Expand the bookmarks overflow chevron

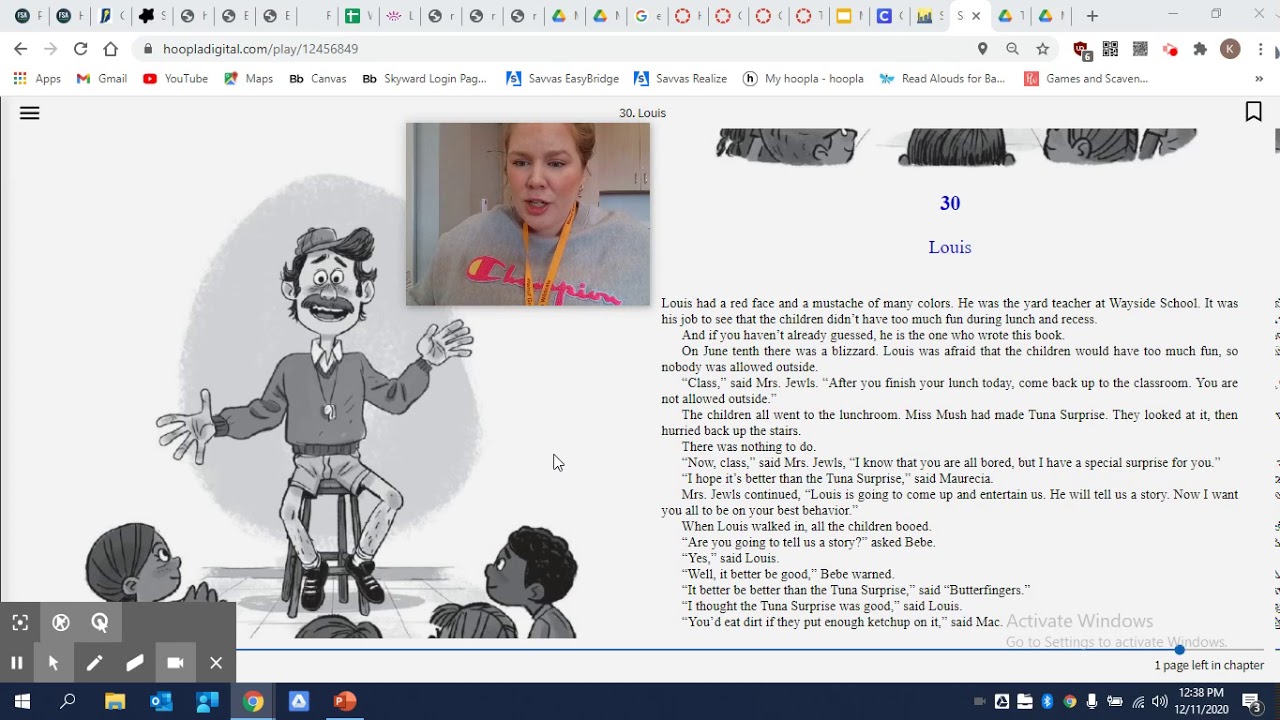1258,79
